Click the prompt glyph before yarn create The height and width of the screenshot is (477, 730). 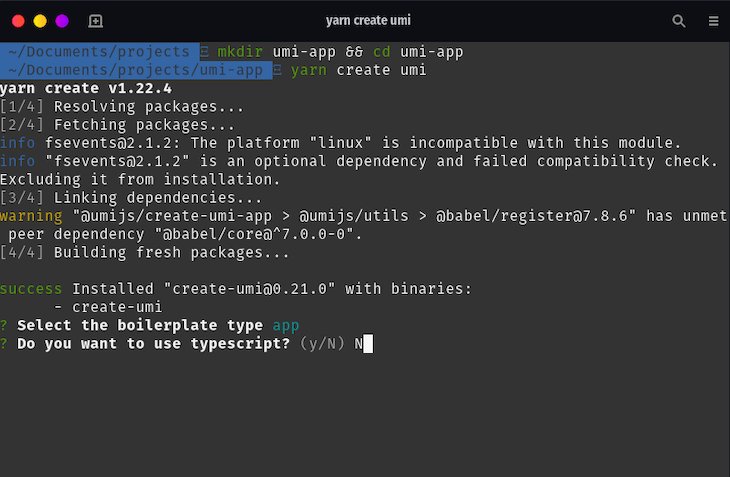(277, 70)
